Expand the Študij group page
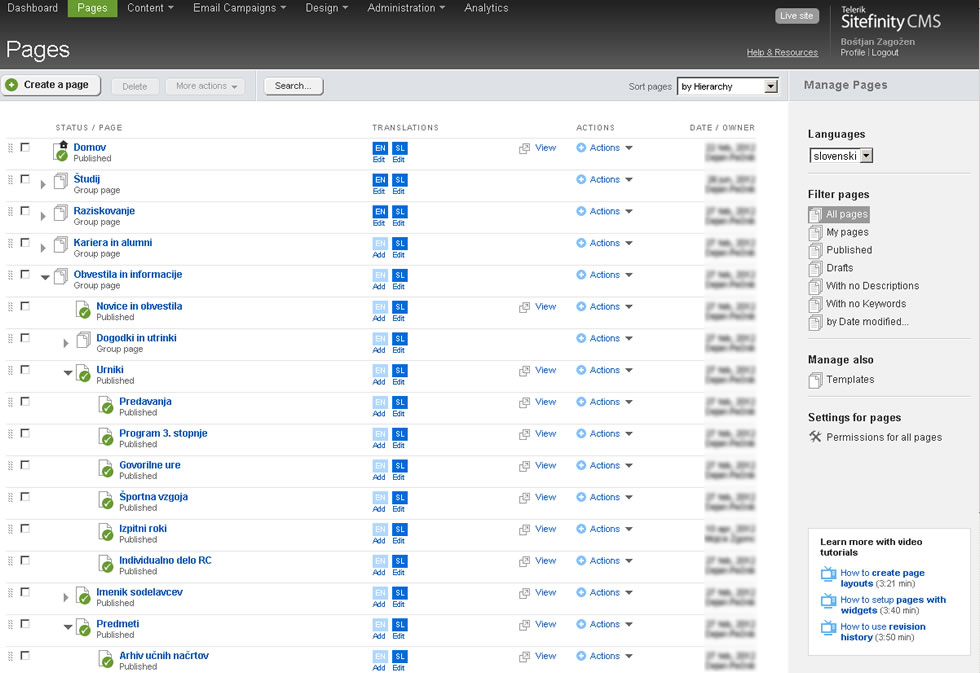The width and height of the screenshot is (980, 673). [43, 184]
